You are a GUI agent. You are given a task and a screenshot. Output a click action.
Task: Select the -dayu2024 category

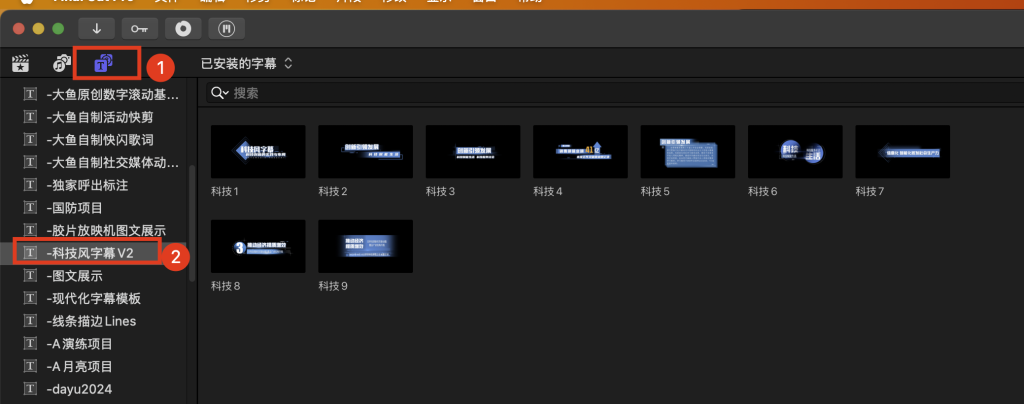tap(82, 390)
